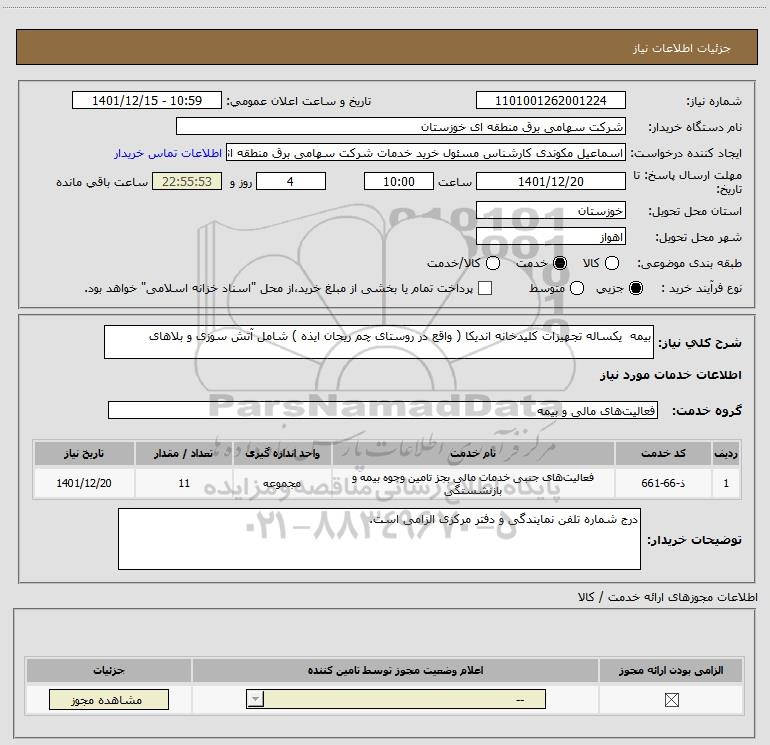Click the service group field فعالیت‌های مالی و بیمه
Viewport: 770px width, 745px height.
click(x=383, y=410)
